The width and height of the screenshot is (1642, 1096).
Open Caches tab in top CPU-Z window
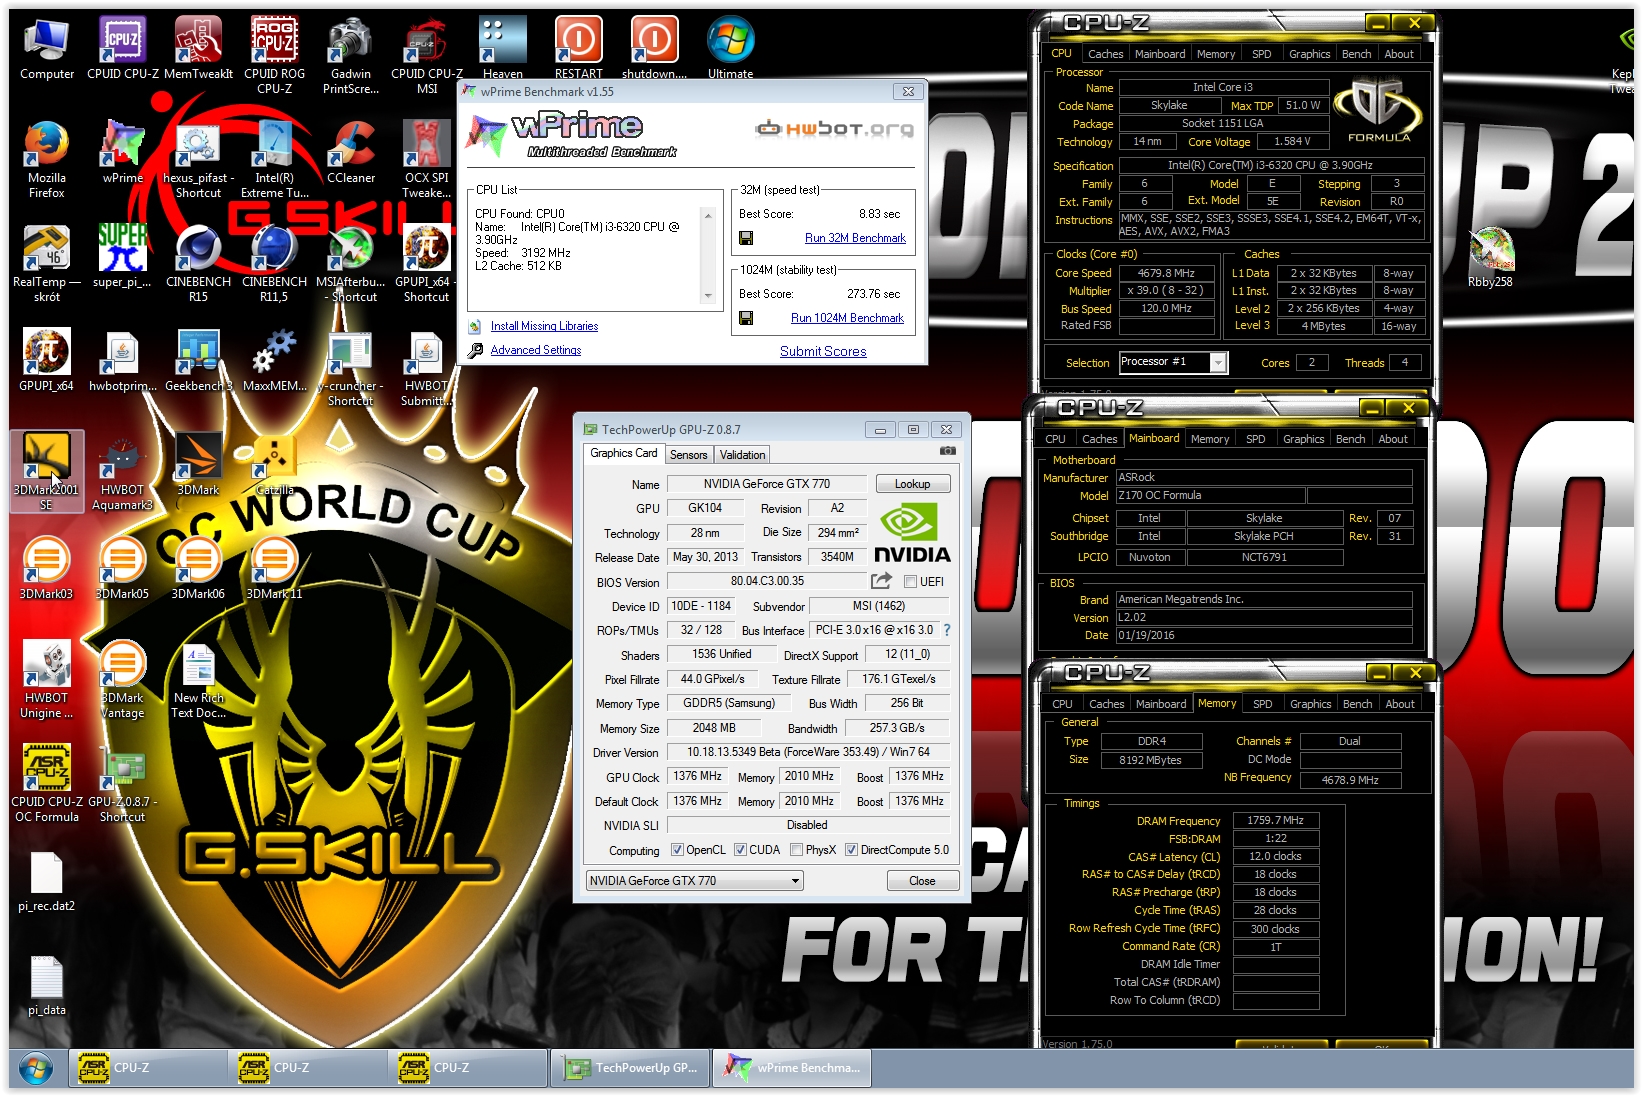point(1105,54)
